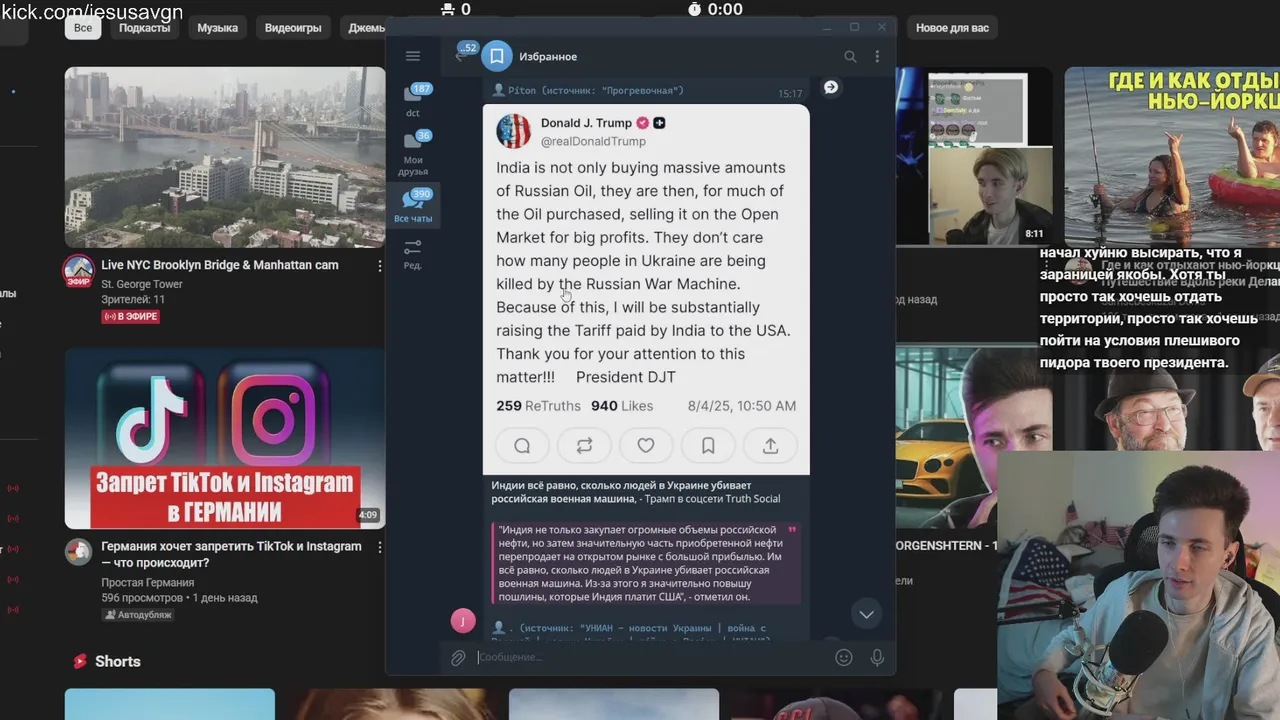Select the Музыка filter chip
Image resolution: width=1280 pixels, height=720 pixels.
click(217, 28)
